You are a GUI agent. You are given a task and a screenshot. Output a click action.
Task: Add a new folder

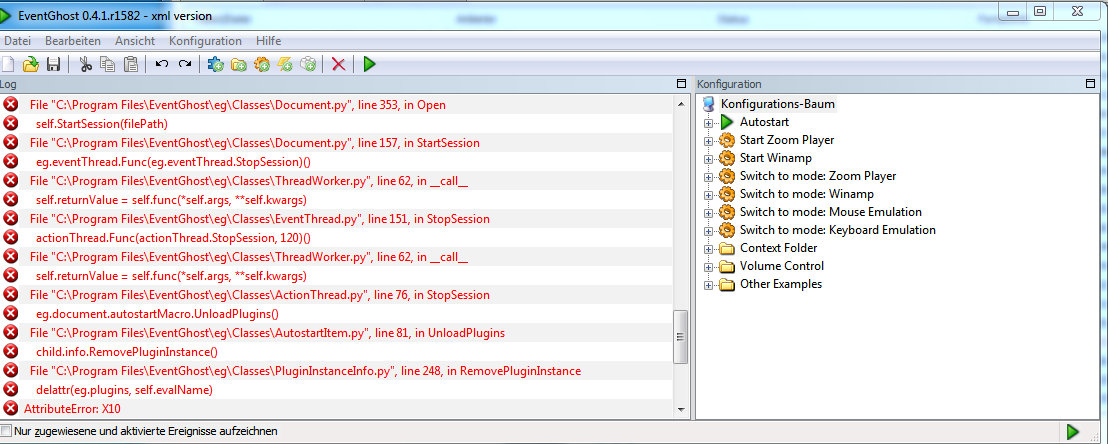pyautogui.click(x=239, y=64)
